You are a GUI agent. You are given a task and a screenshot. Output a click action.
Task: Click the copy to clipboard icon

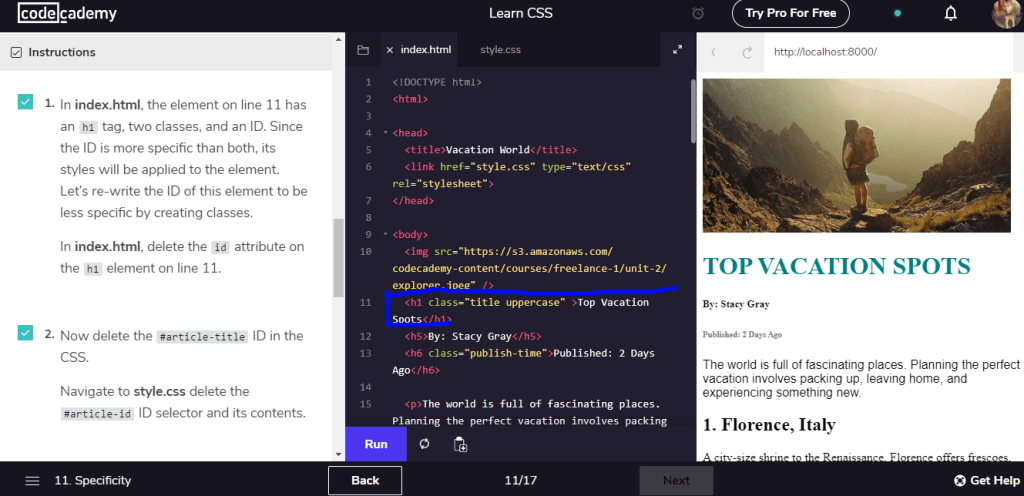[460, 444]
